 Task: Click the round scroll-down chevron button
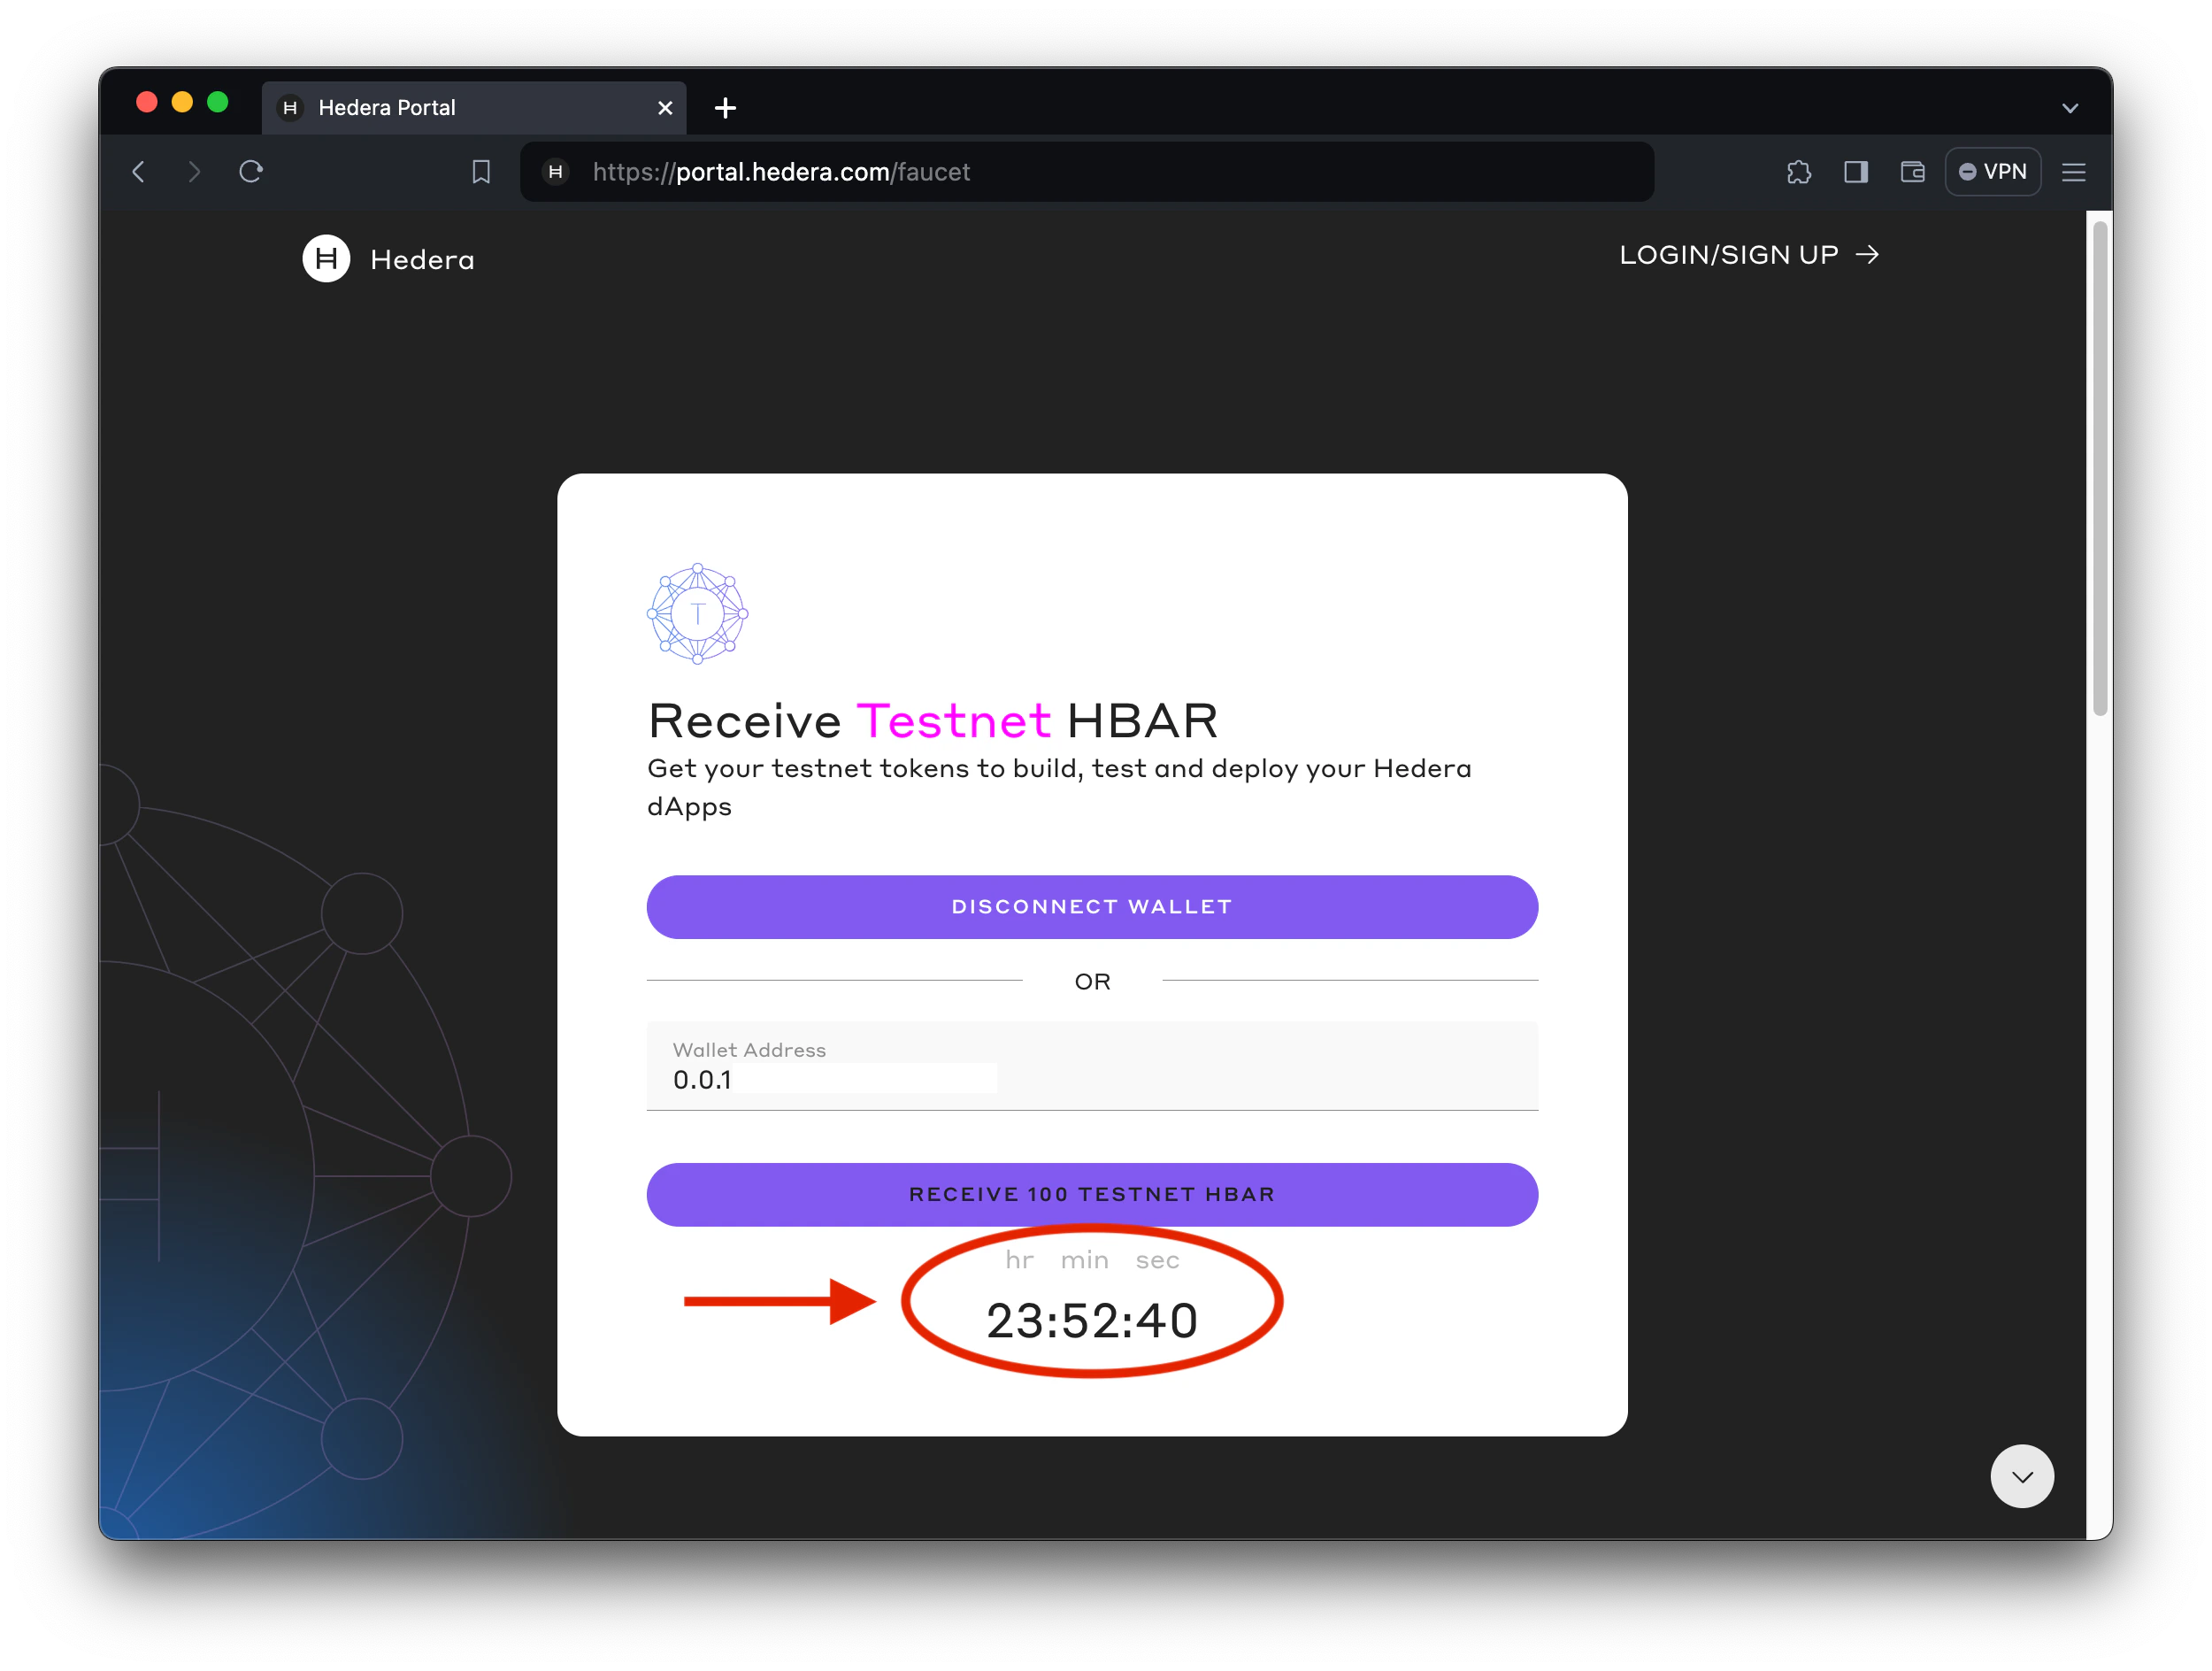coord(2021,1476)
